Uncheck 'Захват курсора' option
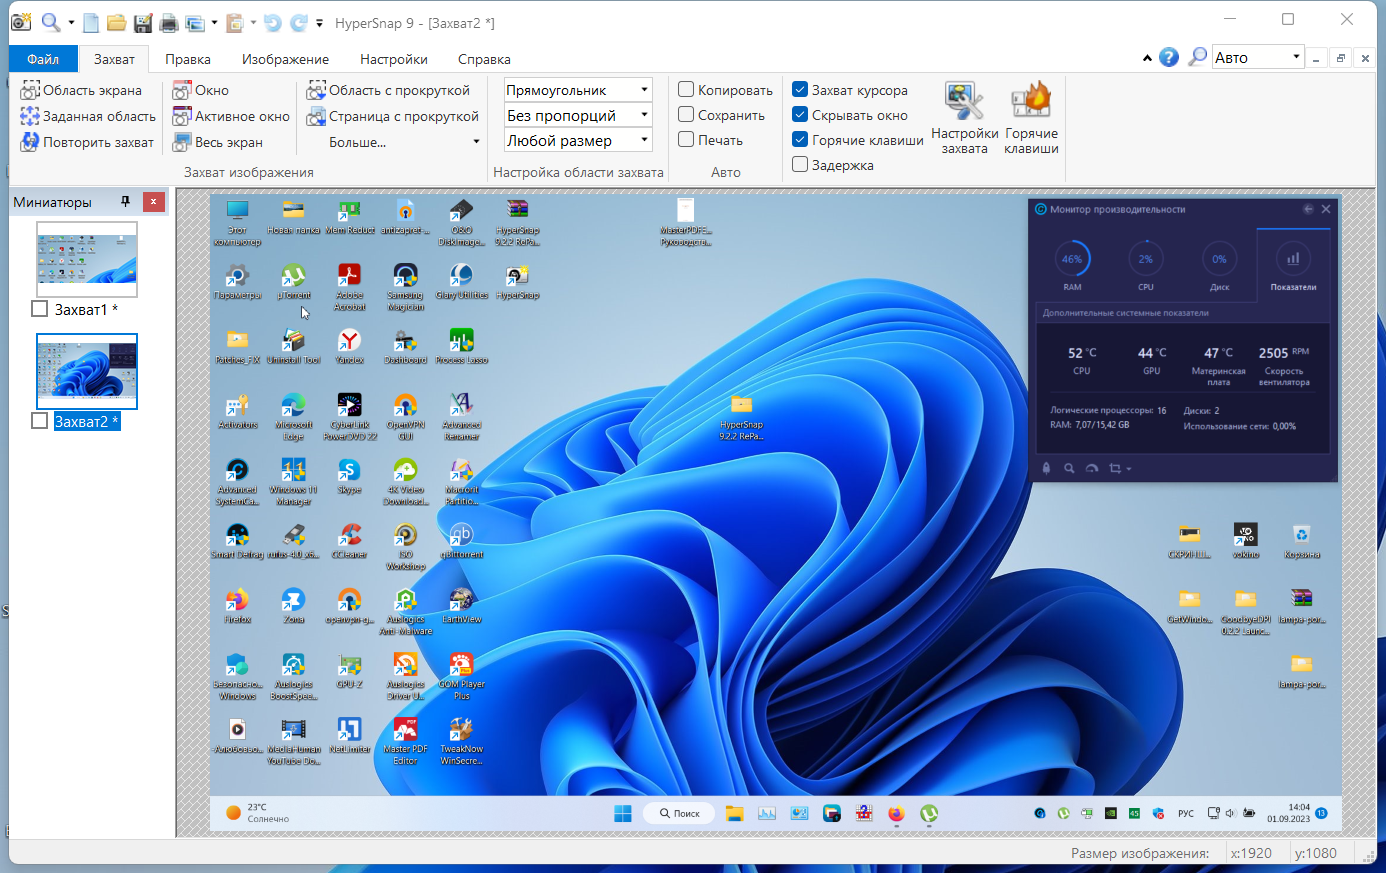 (x=800, y=90)
